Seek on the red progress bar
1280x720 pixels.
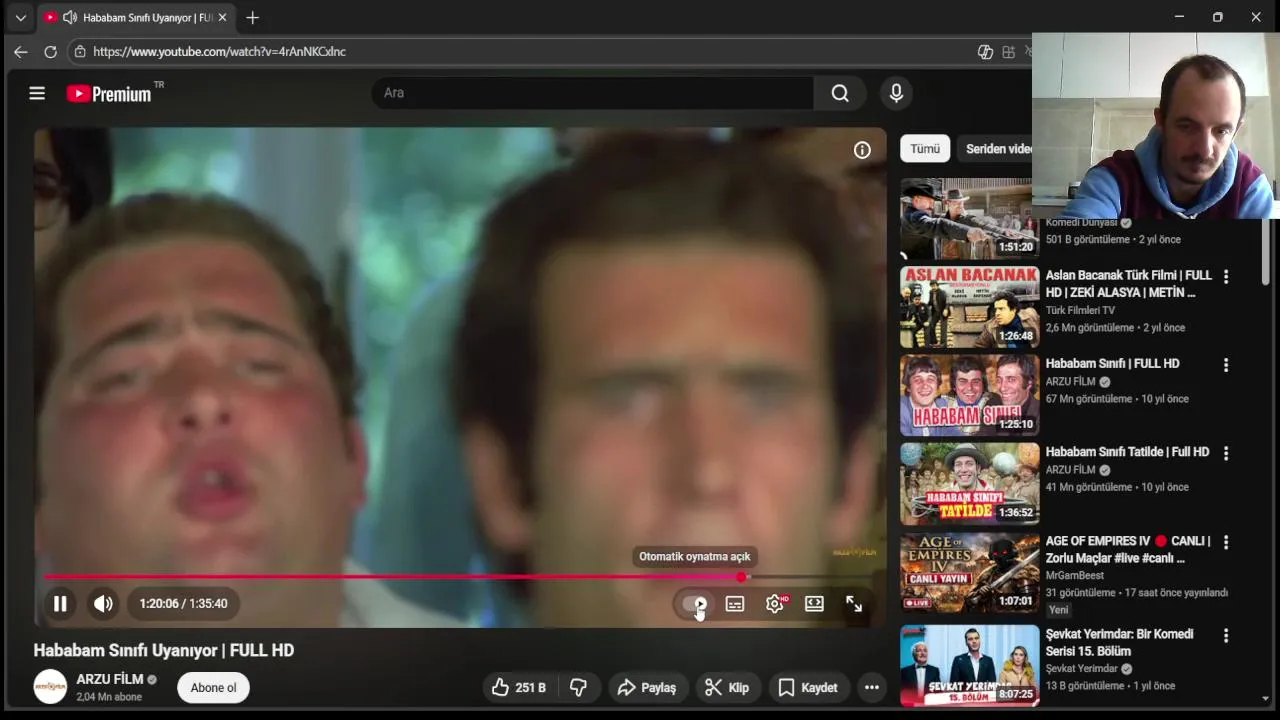coord(460,577)
